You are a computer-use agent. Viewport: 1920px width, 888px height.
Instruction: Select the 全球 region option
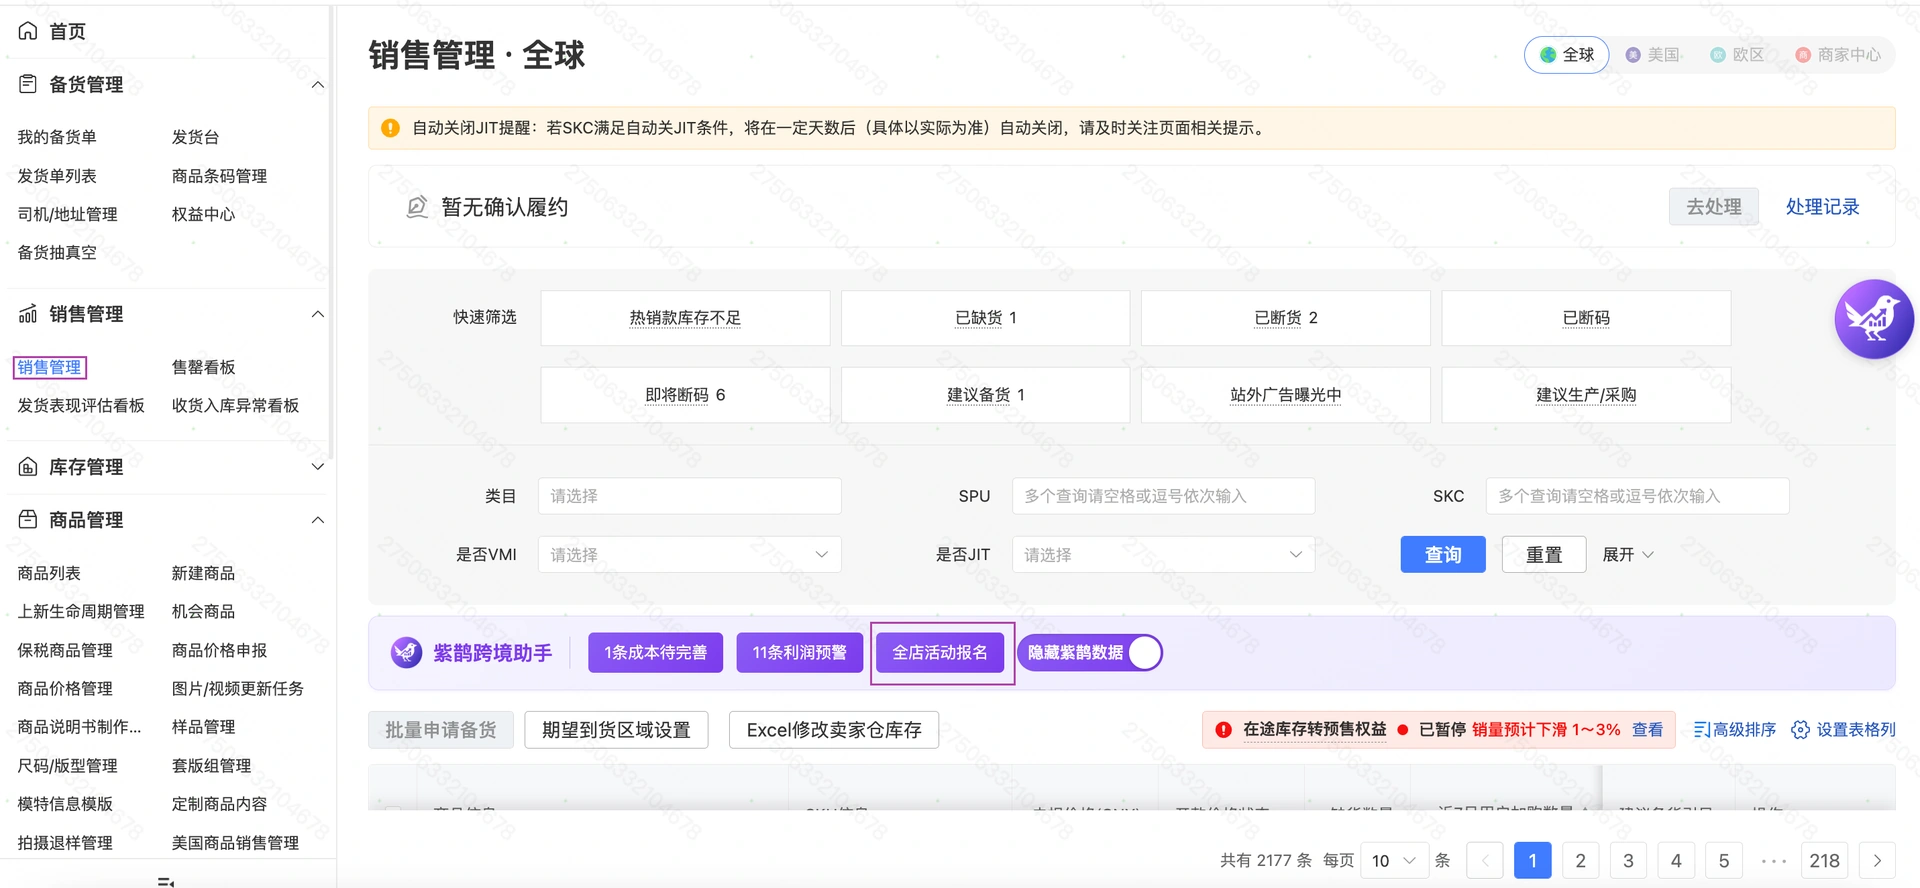1567,55
